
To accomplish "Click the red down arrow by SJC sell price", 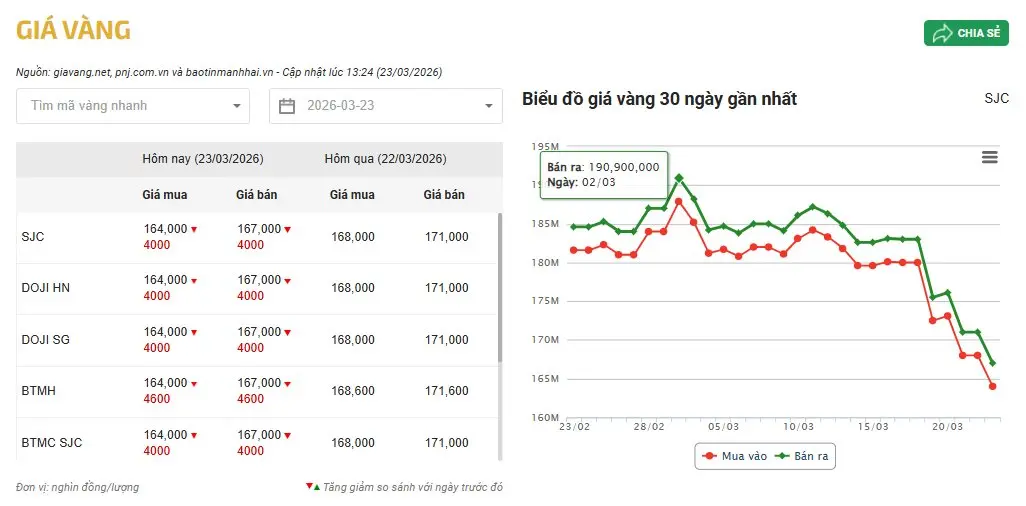I will 288,230.
